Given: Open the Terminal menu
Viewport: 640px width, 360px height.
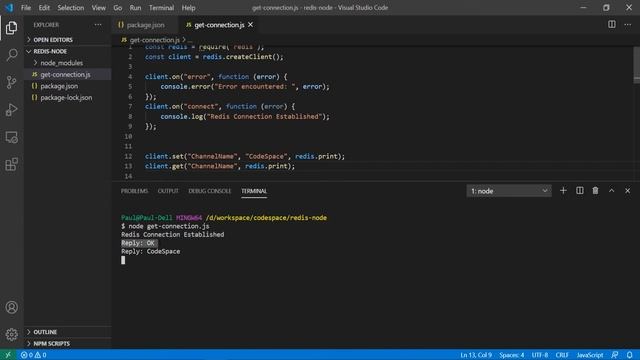Looking at the screenshot, I should point(161,8).
